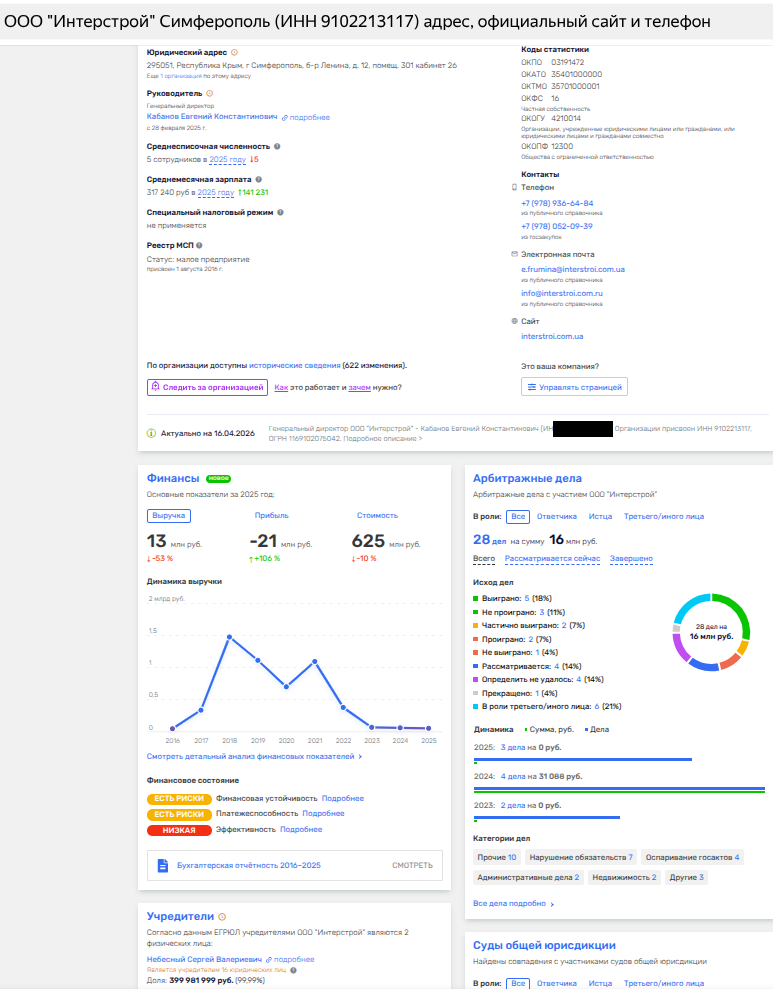
Task: Switch finance chart to Прибыль
Action: click(x=271, y=516)
